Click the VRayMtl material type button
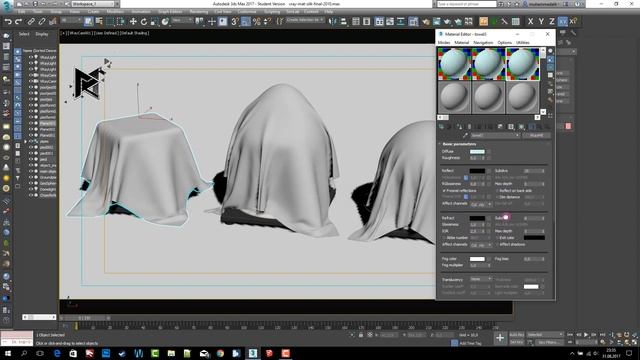Image resolution: width=640 pixels, height=360 pixels. pos(536,135)
